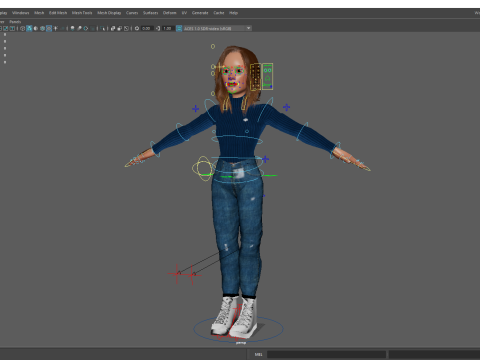Open the Edit Mesh menu
Screen dimensions: 480x360
pos(58,13)
